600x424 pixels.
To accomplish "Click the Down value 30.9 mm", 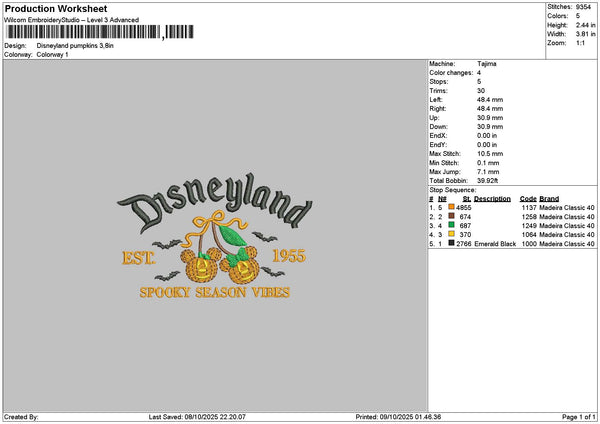I will pos(490,127).
